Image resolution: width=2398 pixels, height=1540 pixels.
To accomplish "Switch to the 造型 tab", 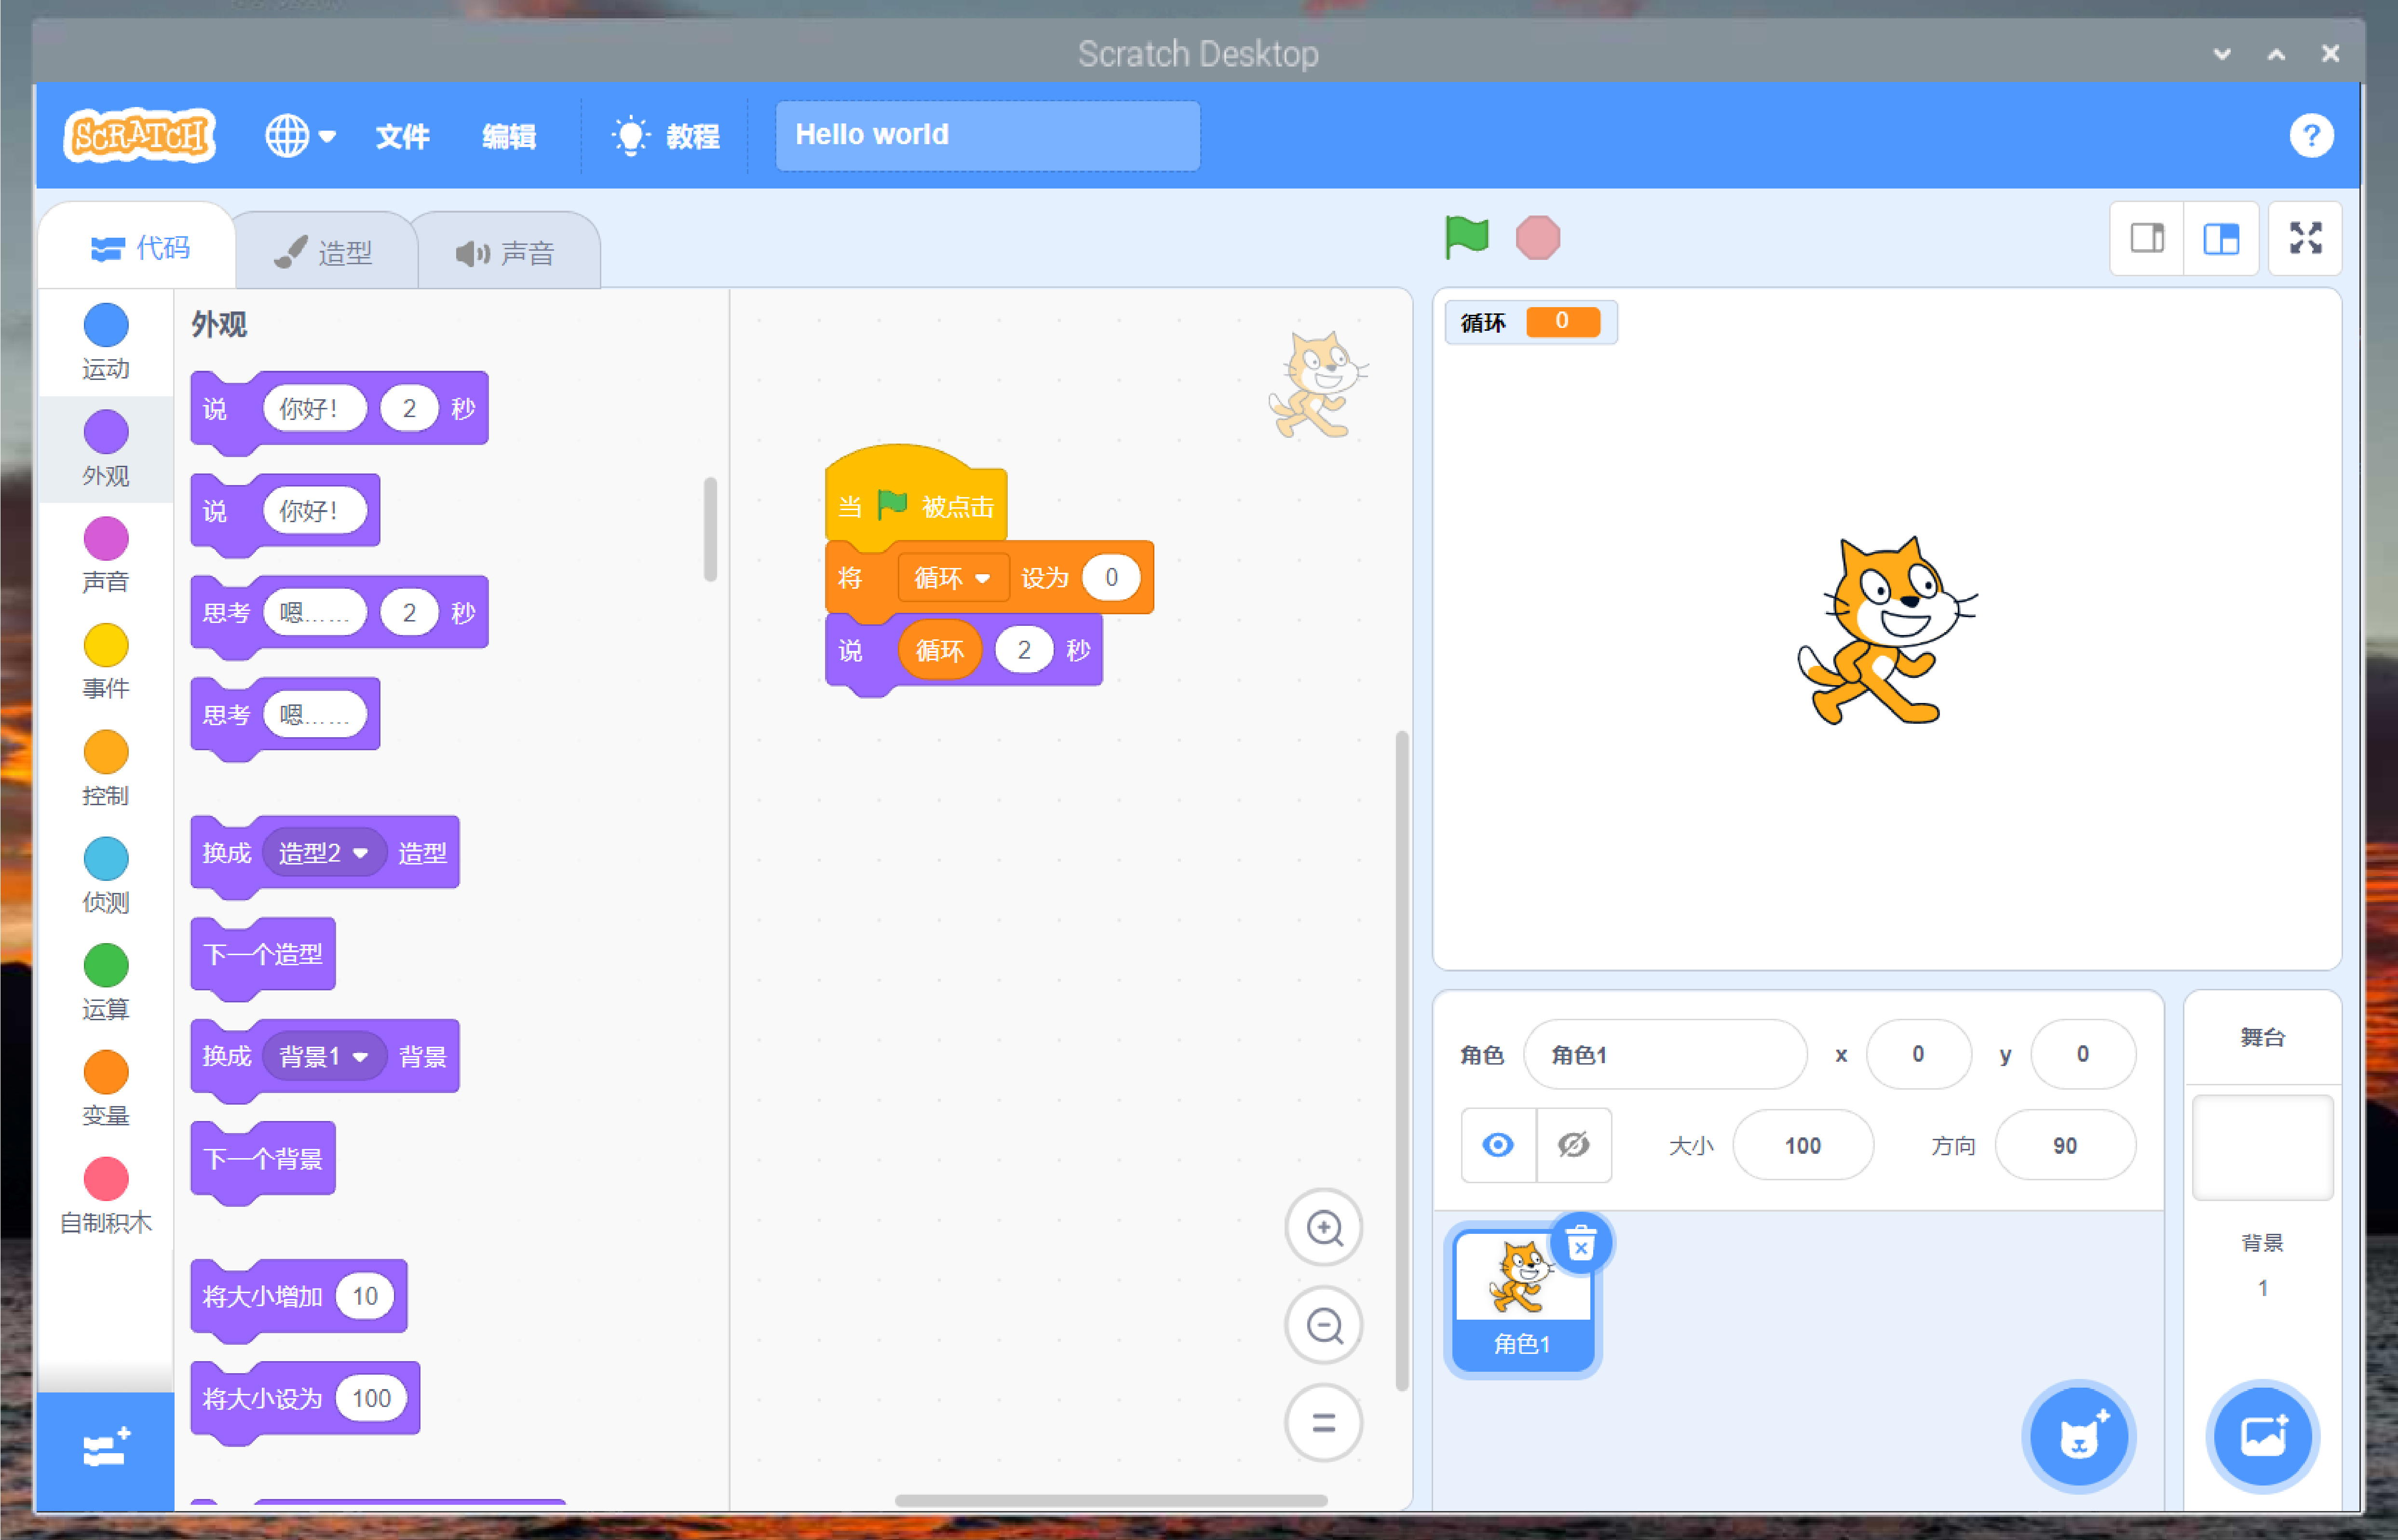I will 325,252.
